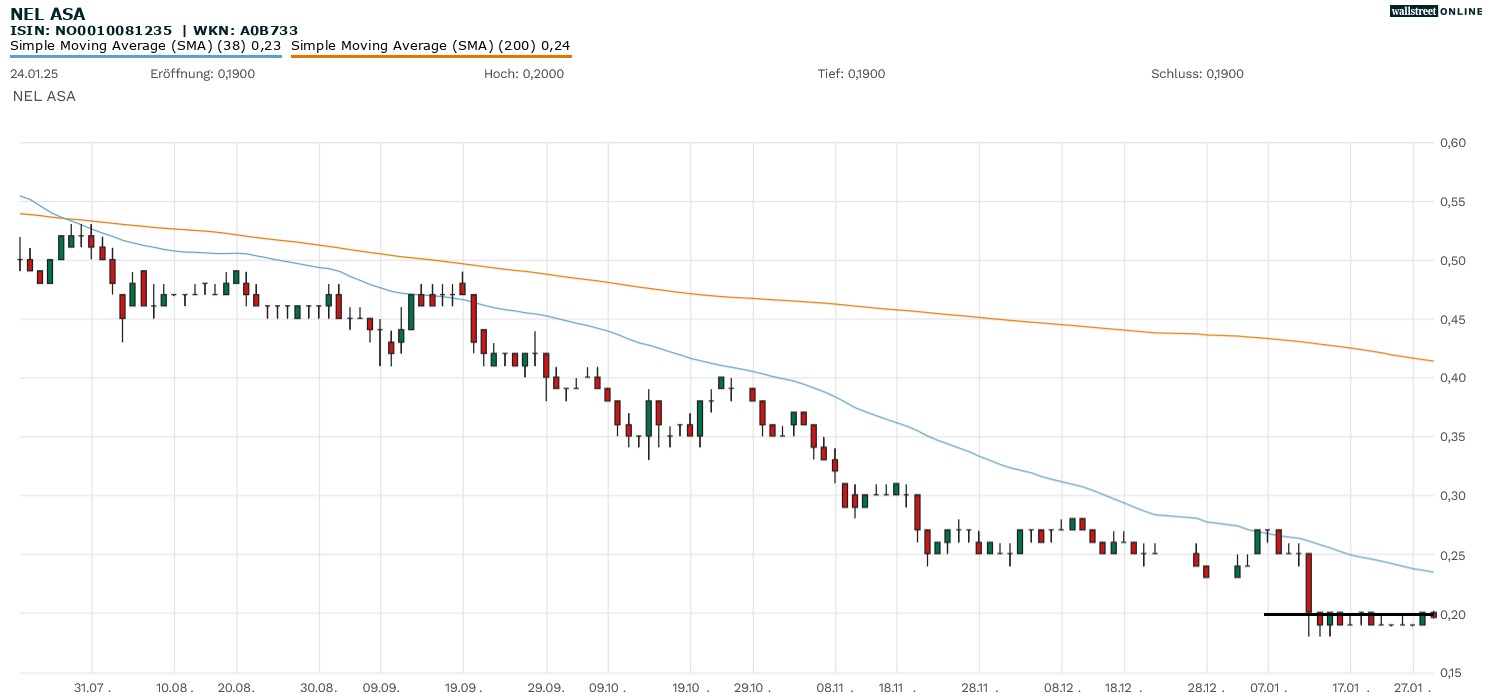Select the 19.09. date on x-axis
Screen dimensions: 1490x694
463,687
